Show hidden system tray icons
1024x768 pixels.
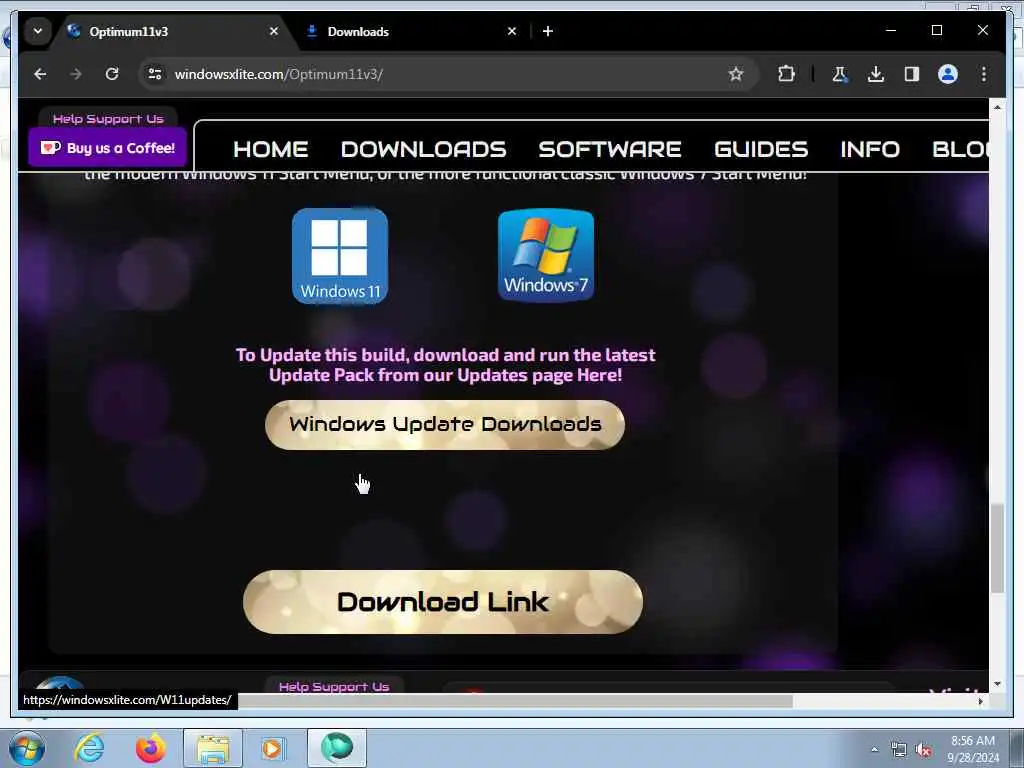click(x=874, y=749)
